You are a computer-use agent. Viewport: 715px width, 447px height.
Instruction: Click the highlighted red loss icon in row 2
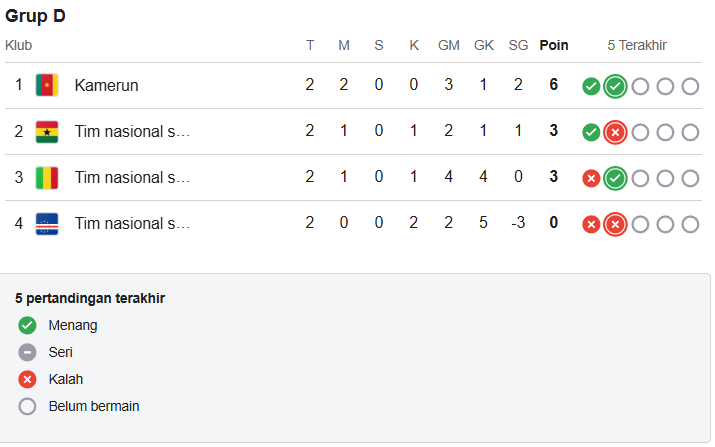(x=615, y=132)
